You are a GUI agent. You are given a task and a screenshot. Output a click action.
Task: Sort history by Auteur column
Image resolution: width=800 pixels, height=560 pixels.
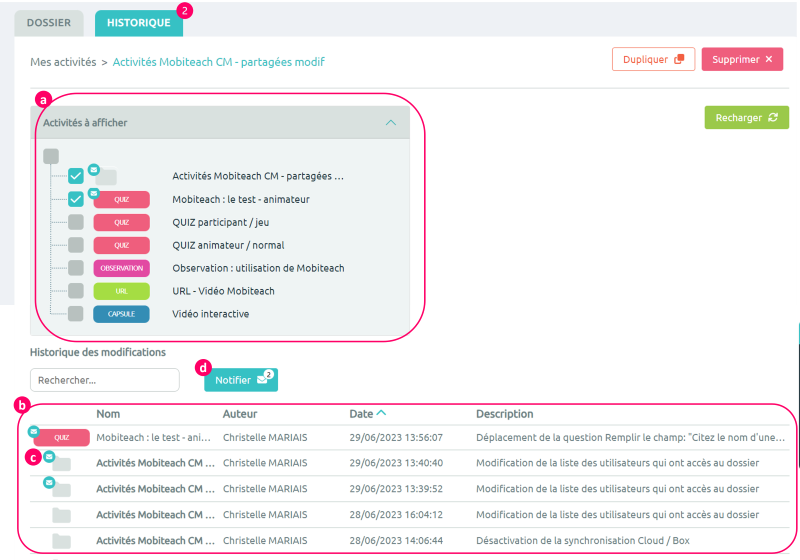pyautogui.click(x=240, y=414)
